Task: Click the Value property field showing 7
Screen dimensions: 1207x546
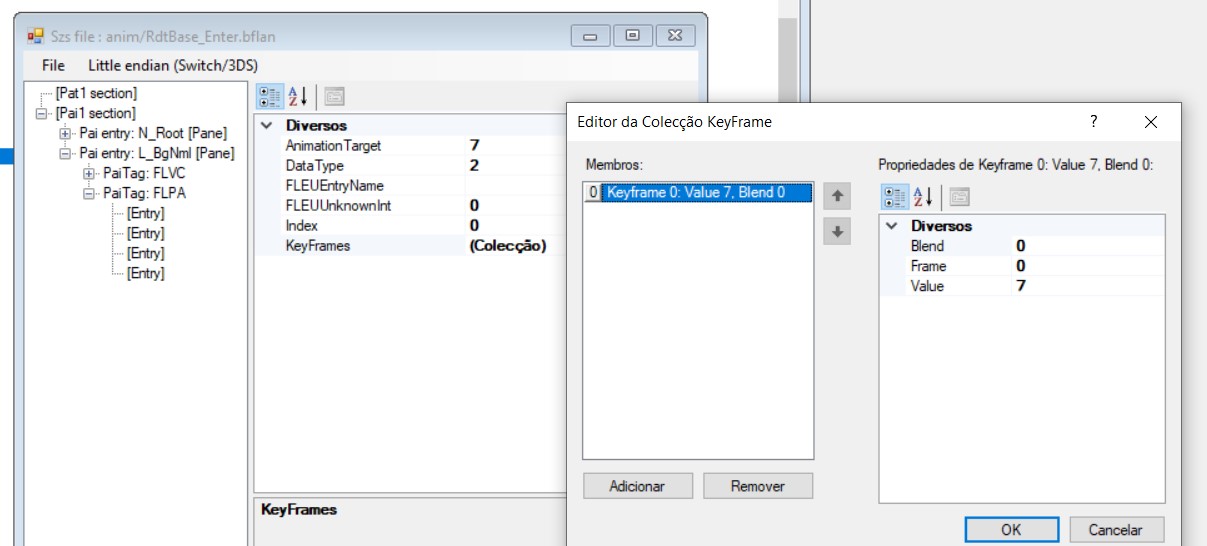Action: [1088, 286]
